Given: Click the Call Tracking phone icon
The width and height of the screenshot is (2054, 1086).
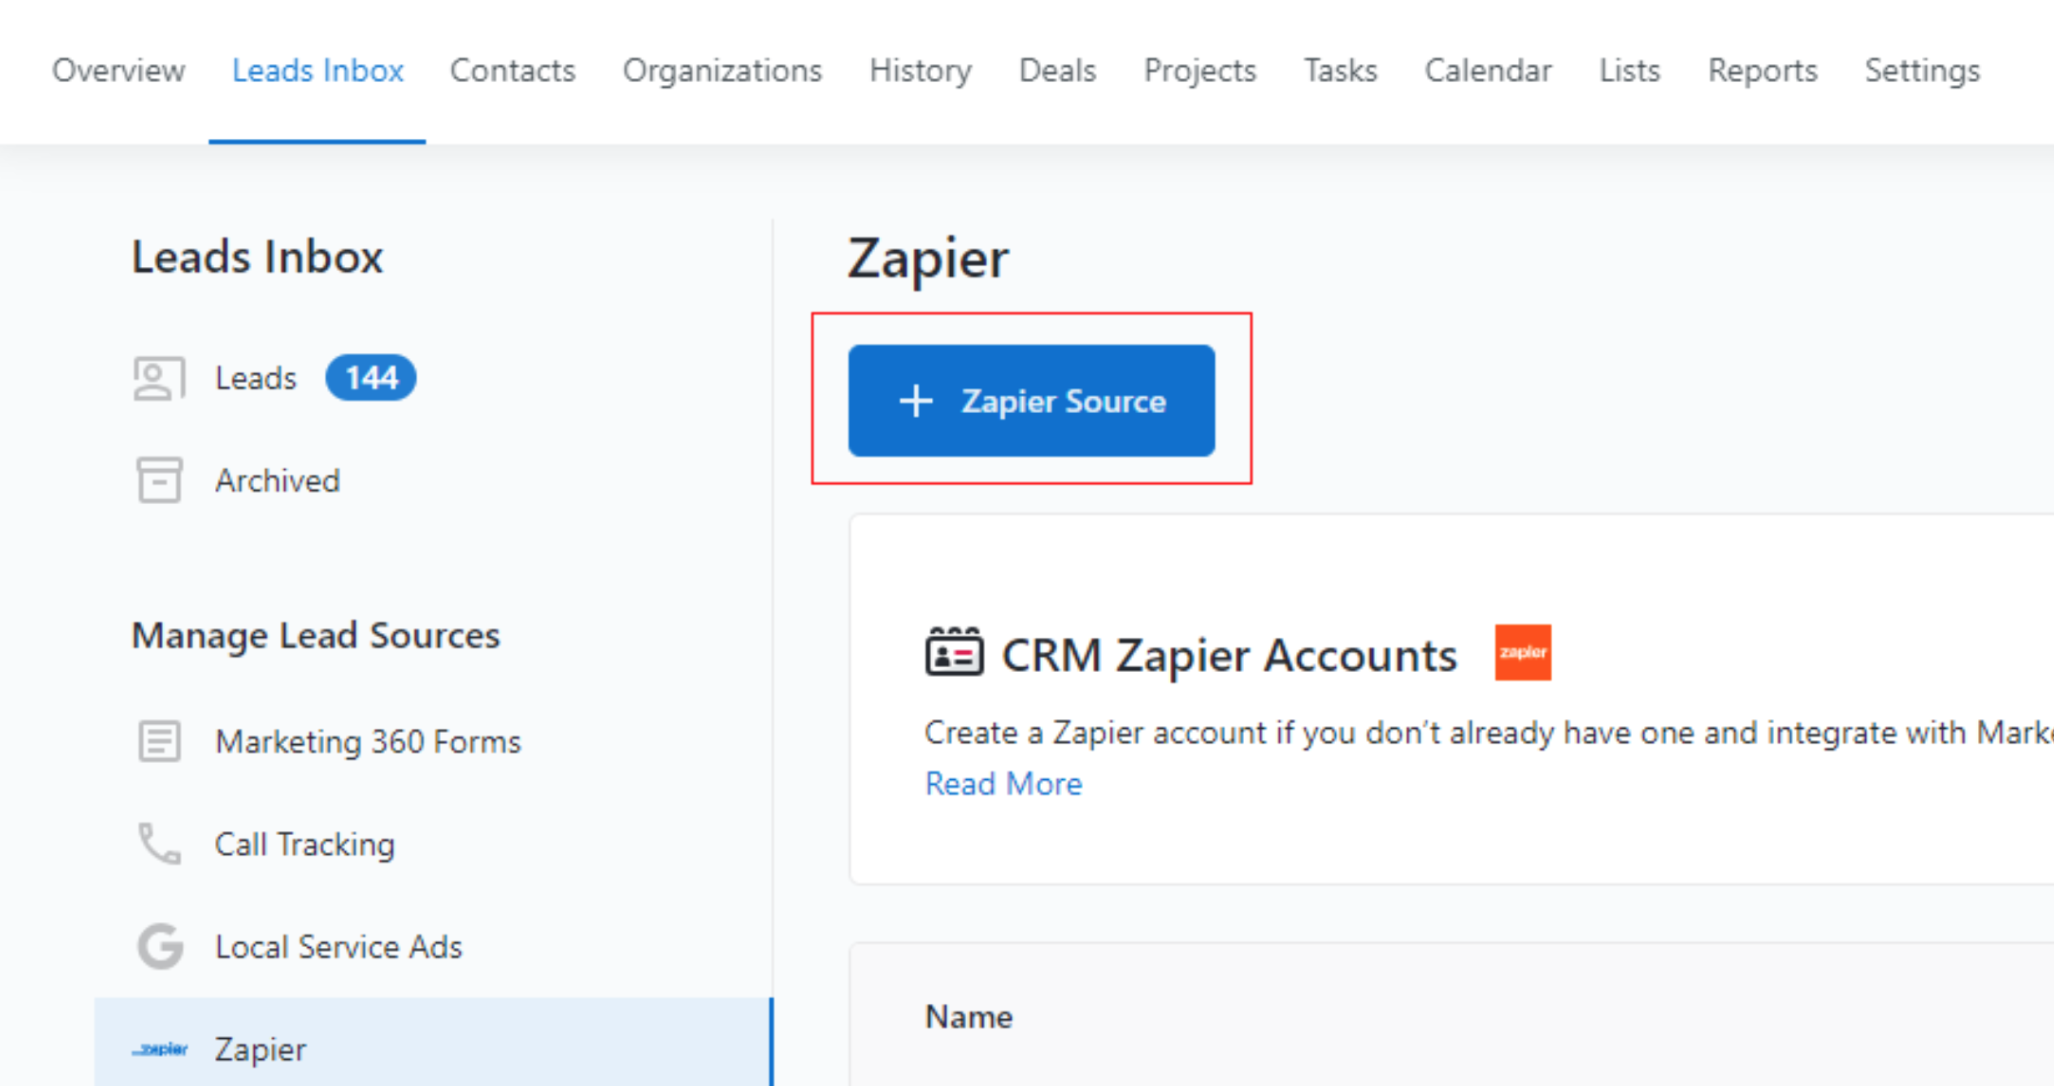Looking at the screenshot, I should point(159,844).
